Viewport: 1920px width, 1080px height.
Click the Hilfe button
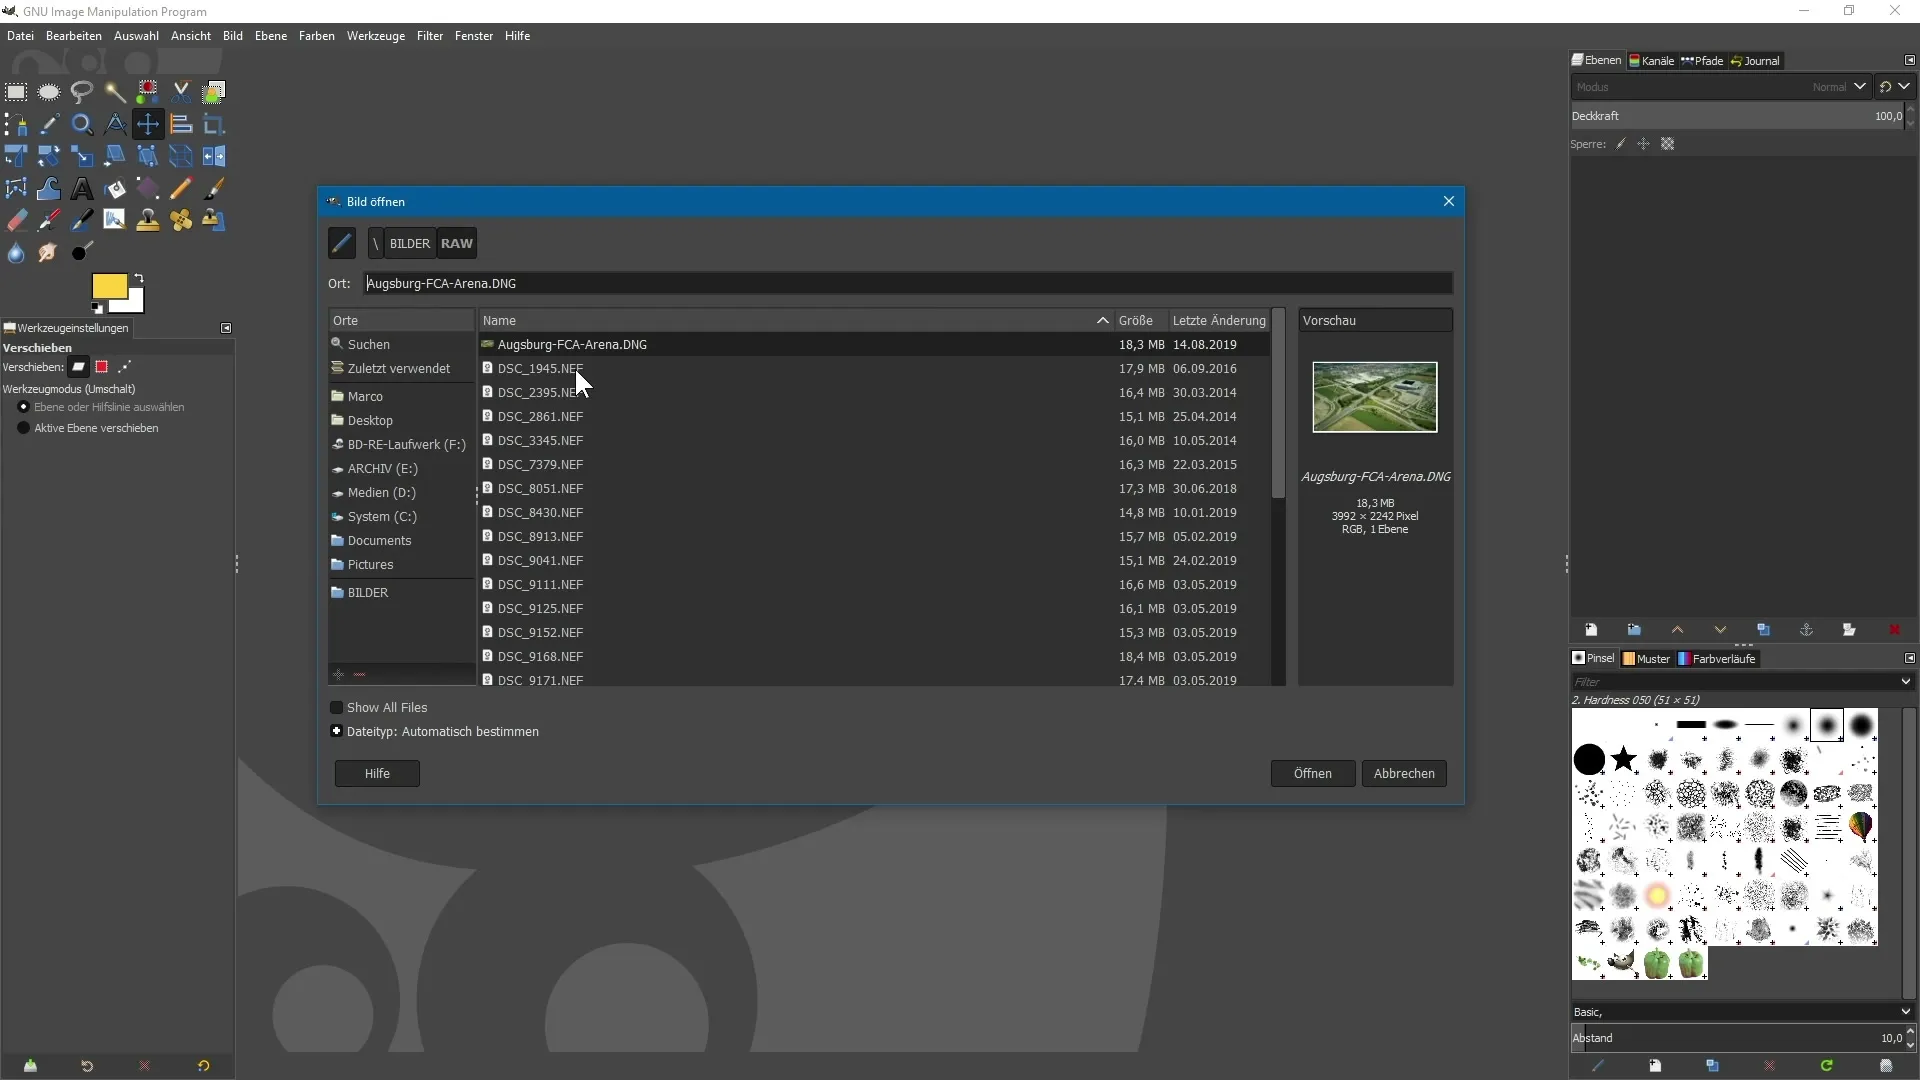coord(377,773)
